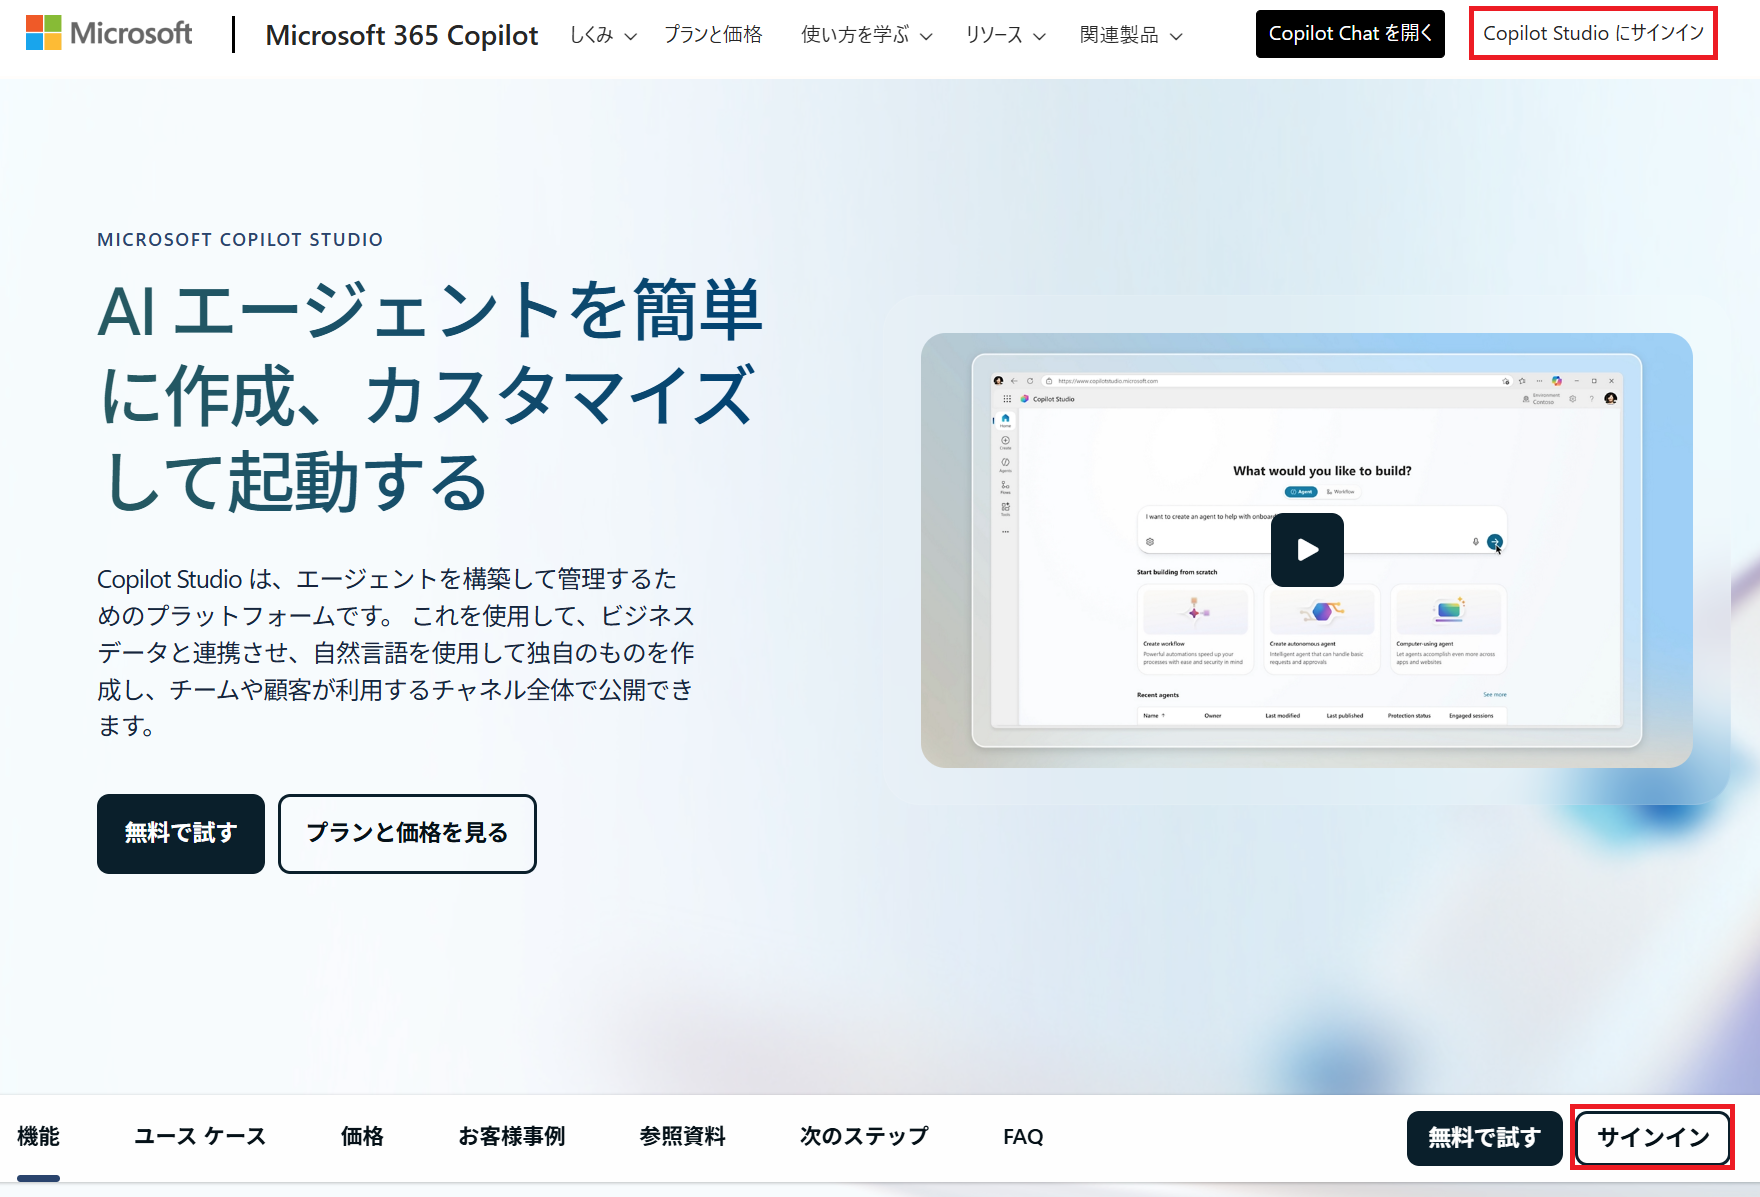Click the Copilot Chat を開く button
Screen dimensions: 1760x1197
pyautogui.click(x=1350, y=34)
